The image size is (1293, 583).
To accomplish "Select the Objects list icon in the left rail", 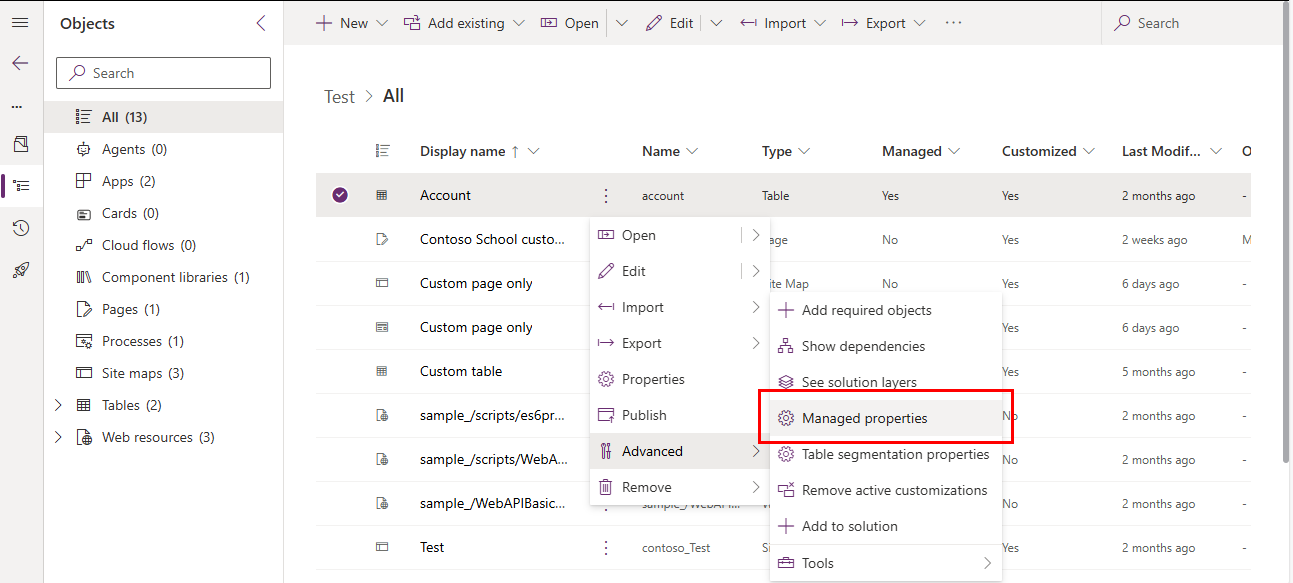I will coord(20,185).
